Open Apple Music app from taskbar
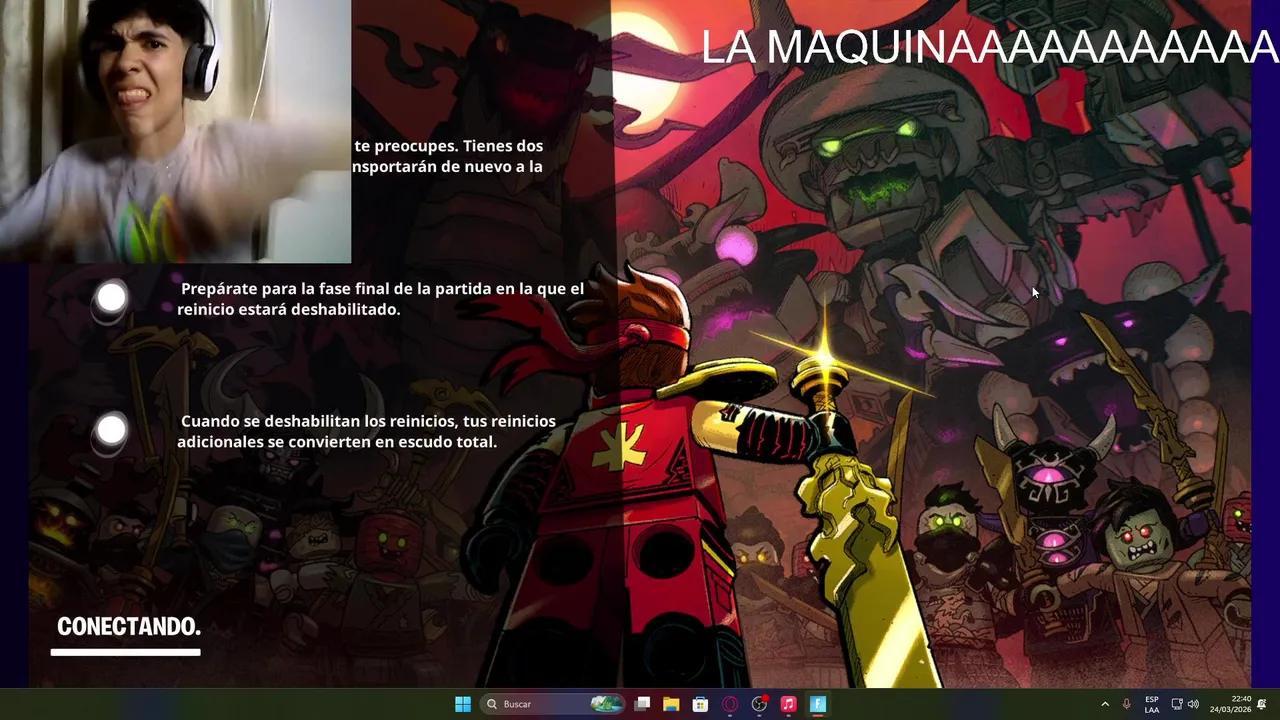 pyautogui.click(x=788, y=704)
